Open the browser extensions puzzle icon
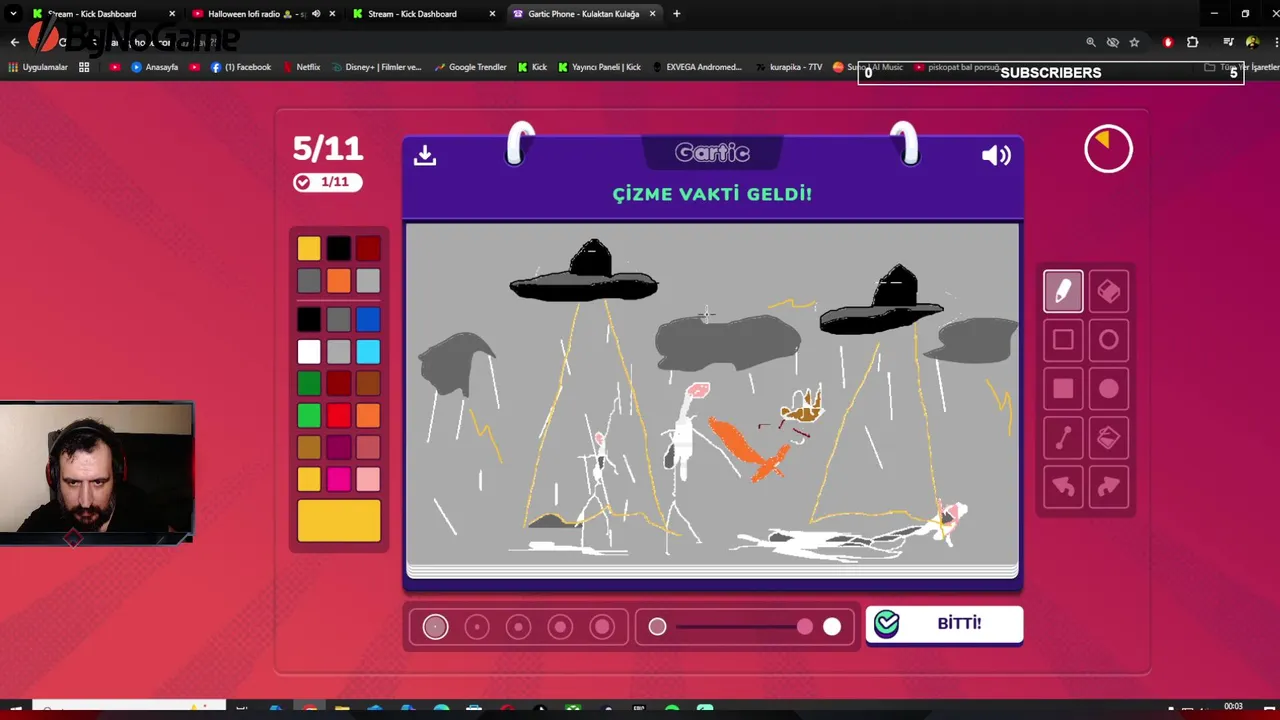 (x=1192, y=42)
